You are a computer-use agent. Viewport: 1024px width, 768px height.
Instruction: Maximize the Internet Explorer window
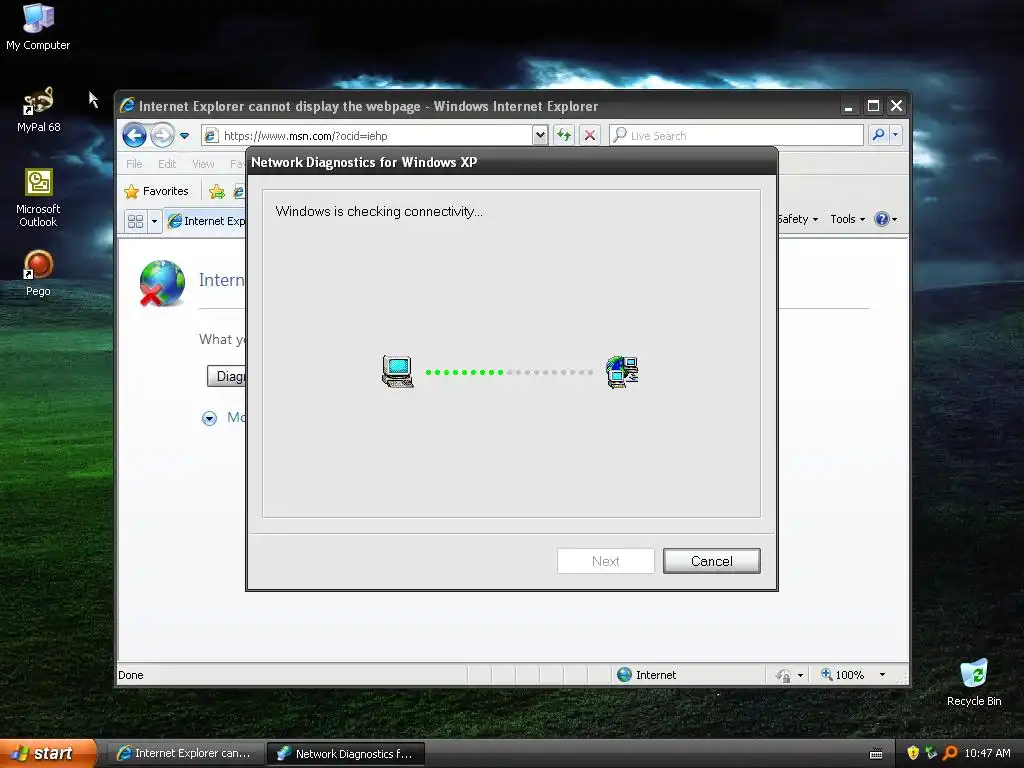873,106
